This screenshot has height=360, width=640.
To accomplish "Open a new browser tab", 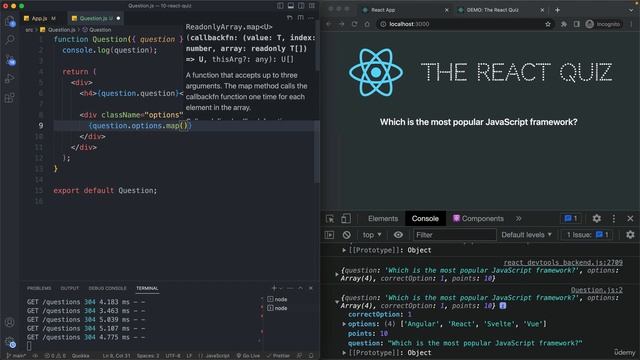I will (x=557, y=10).
